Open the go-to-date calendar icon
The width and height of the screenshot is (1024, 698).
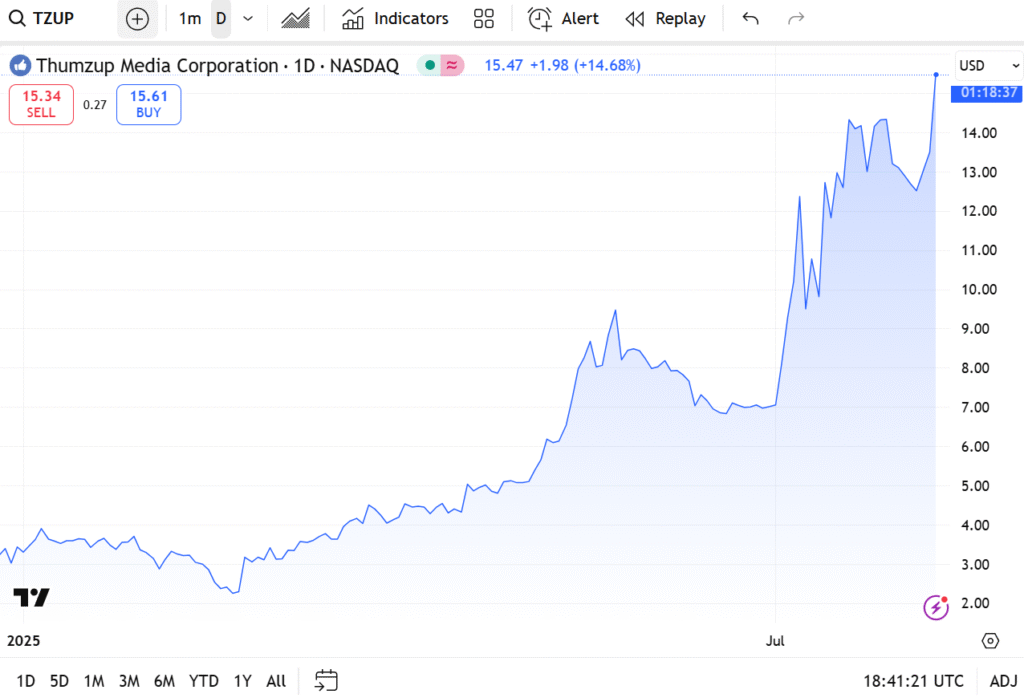coord(326,681)
